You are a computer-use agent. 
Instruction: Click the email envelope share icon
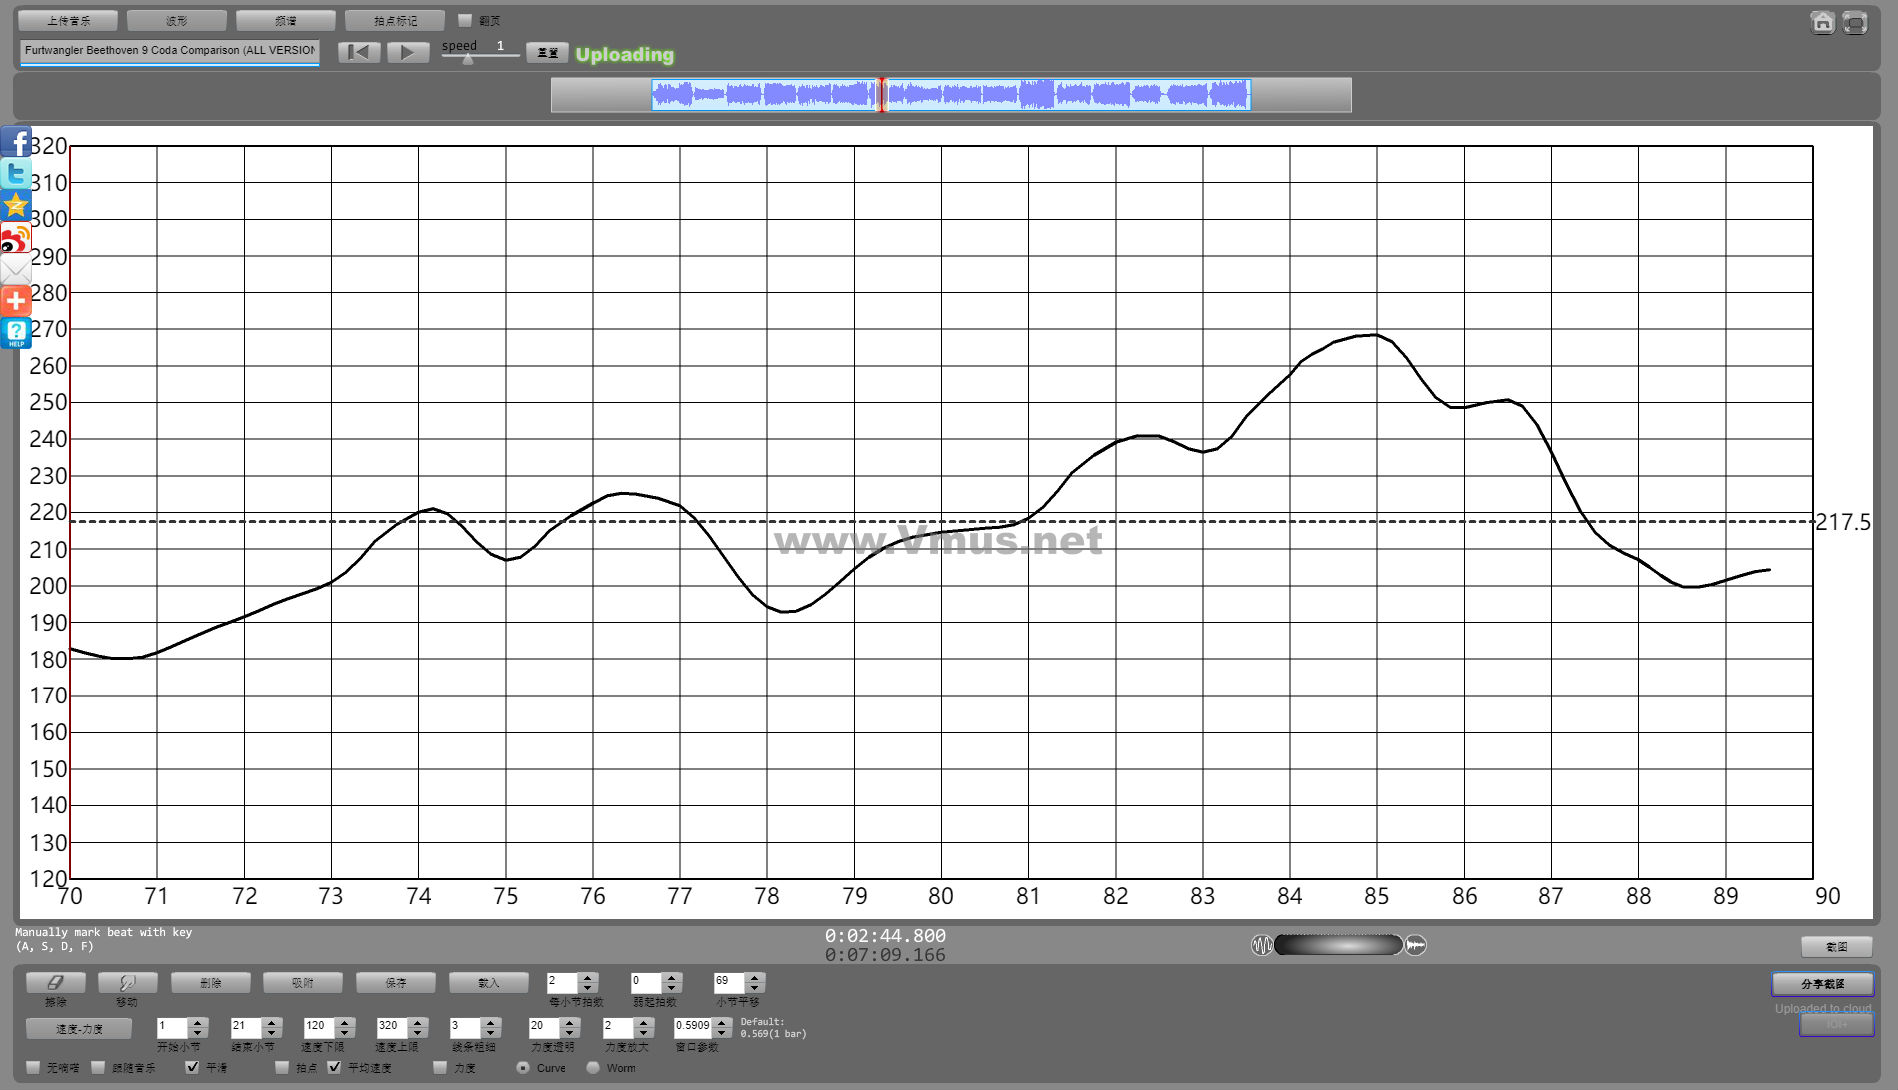pos(16,269)
